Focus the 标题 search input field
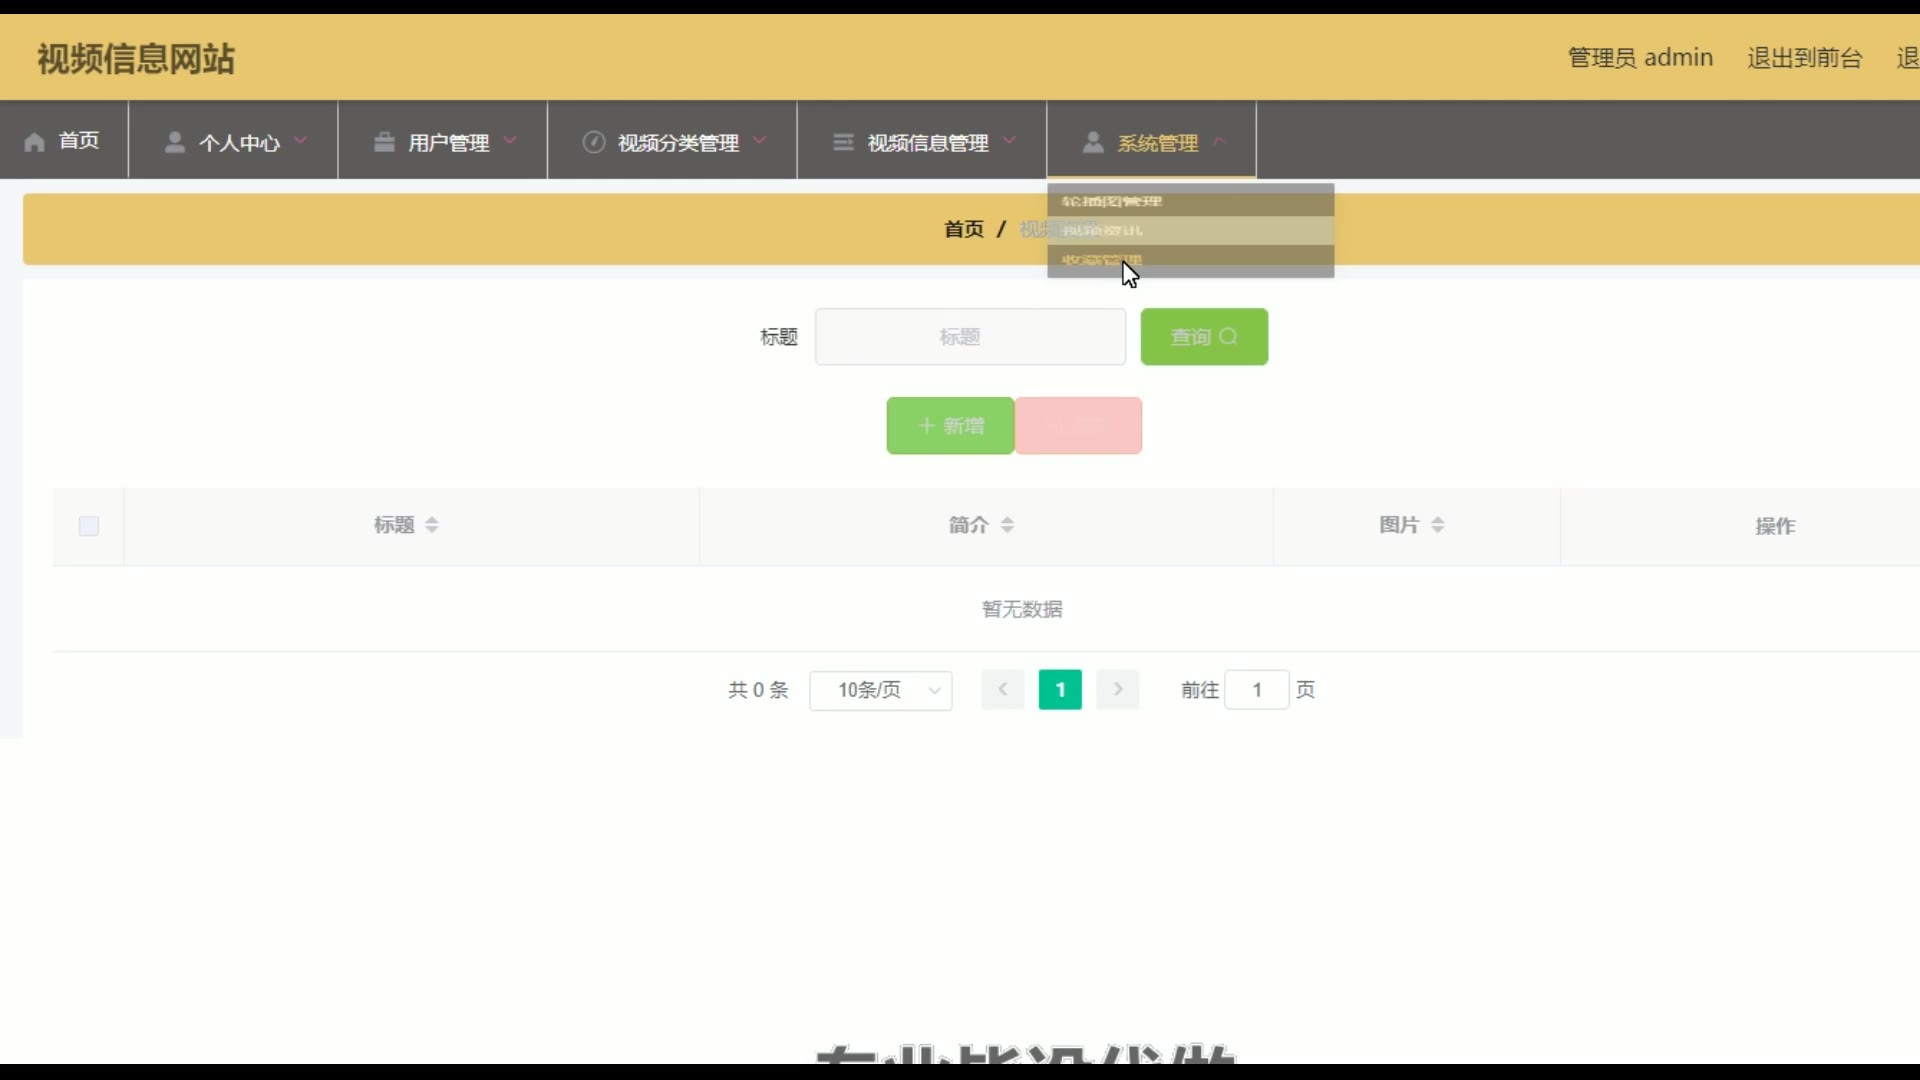Viewport: 1920px width, 1080px height. point(970,337)
